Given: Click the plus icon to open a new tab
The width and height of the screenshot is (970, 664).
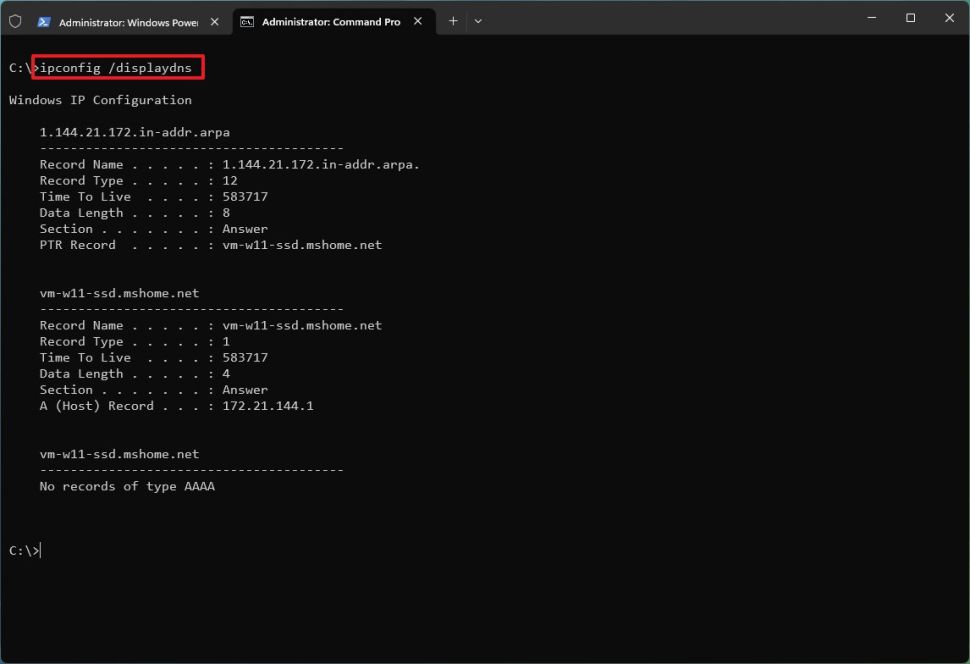Looking at the screenshot, I should pyautogui.click(x=454, y=19).
